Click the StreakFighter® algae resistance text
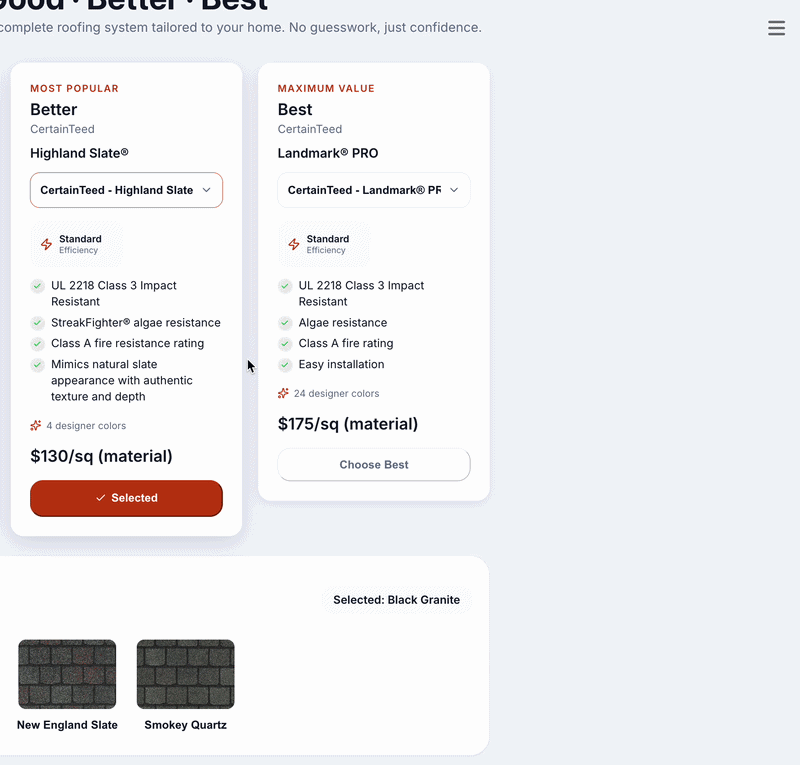The width and height of the screenshot is (800, 765). (136, 323)
